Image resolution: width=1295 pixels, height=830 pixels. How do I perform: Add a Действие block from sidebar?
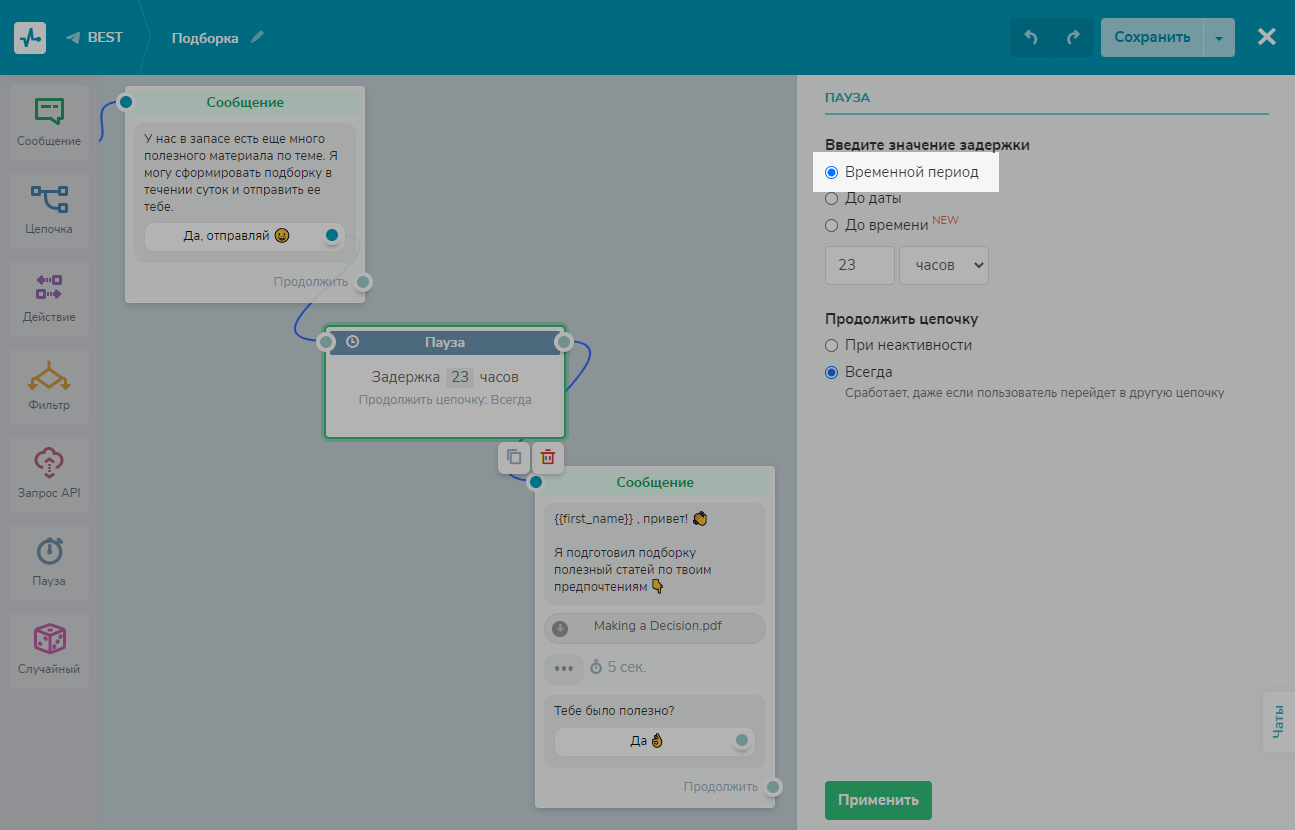[x=49, y=288]
